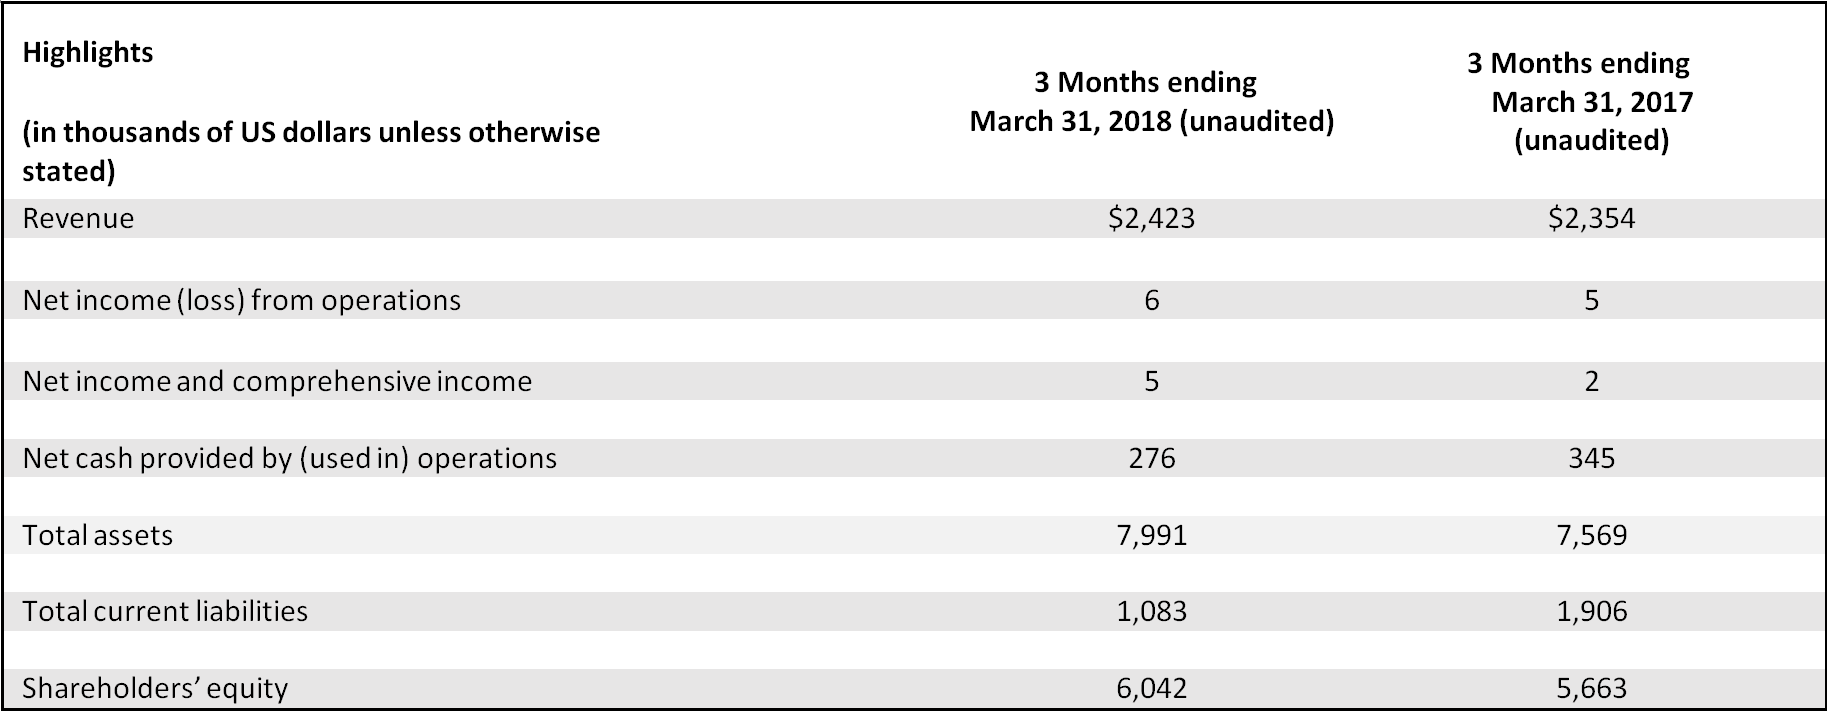Select the 6,042 shareholders' equity value
1827x712 pixels.
tap(1151, 689)
